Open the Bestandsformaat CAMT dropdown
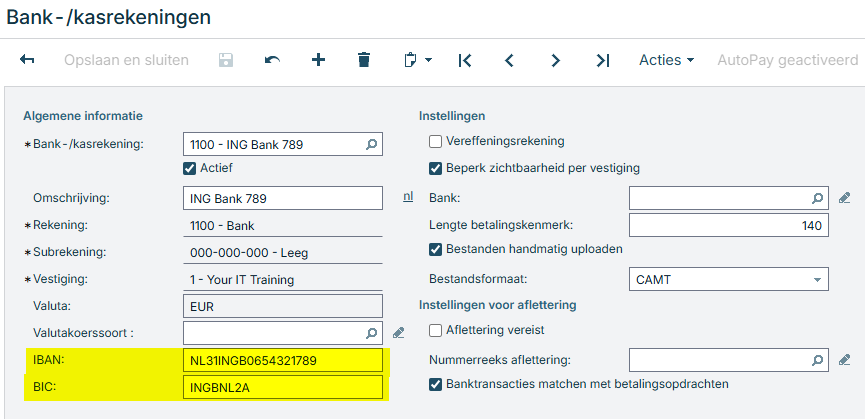The image size is (865, 419). (728, 279)
